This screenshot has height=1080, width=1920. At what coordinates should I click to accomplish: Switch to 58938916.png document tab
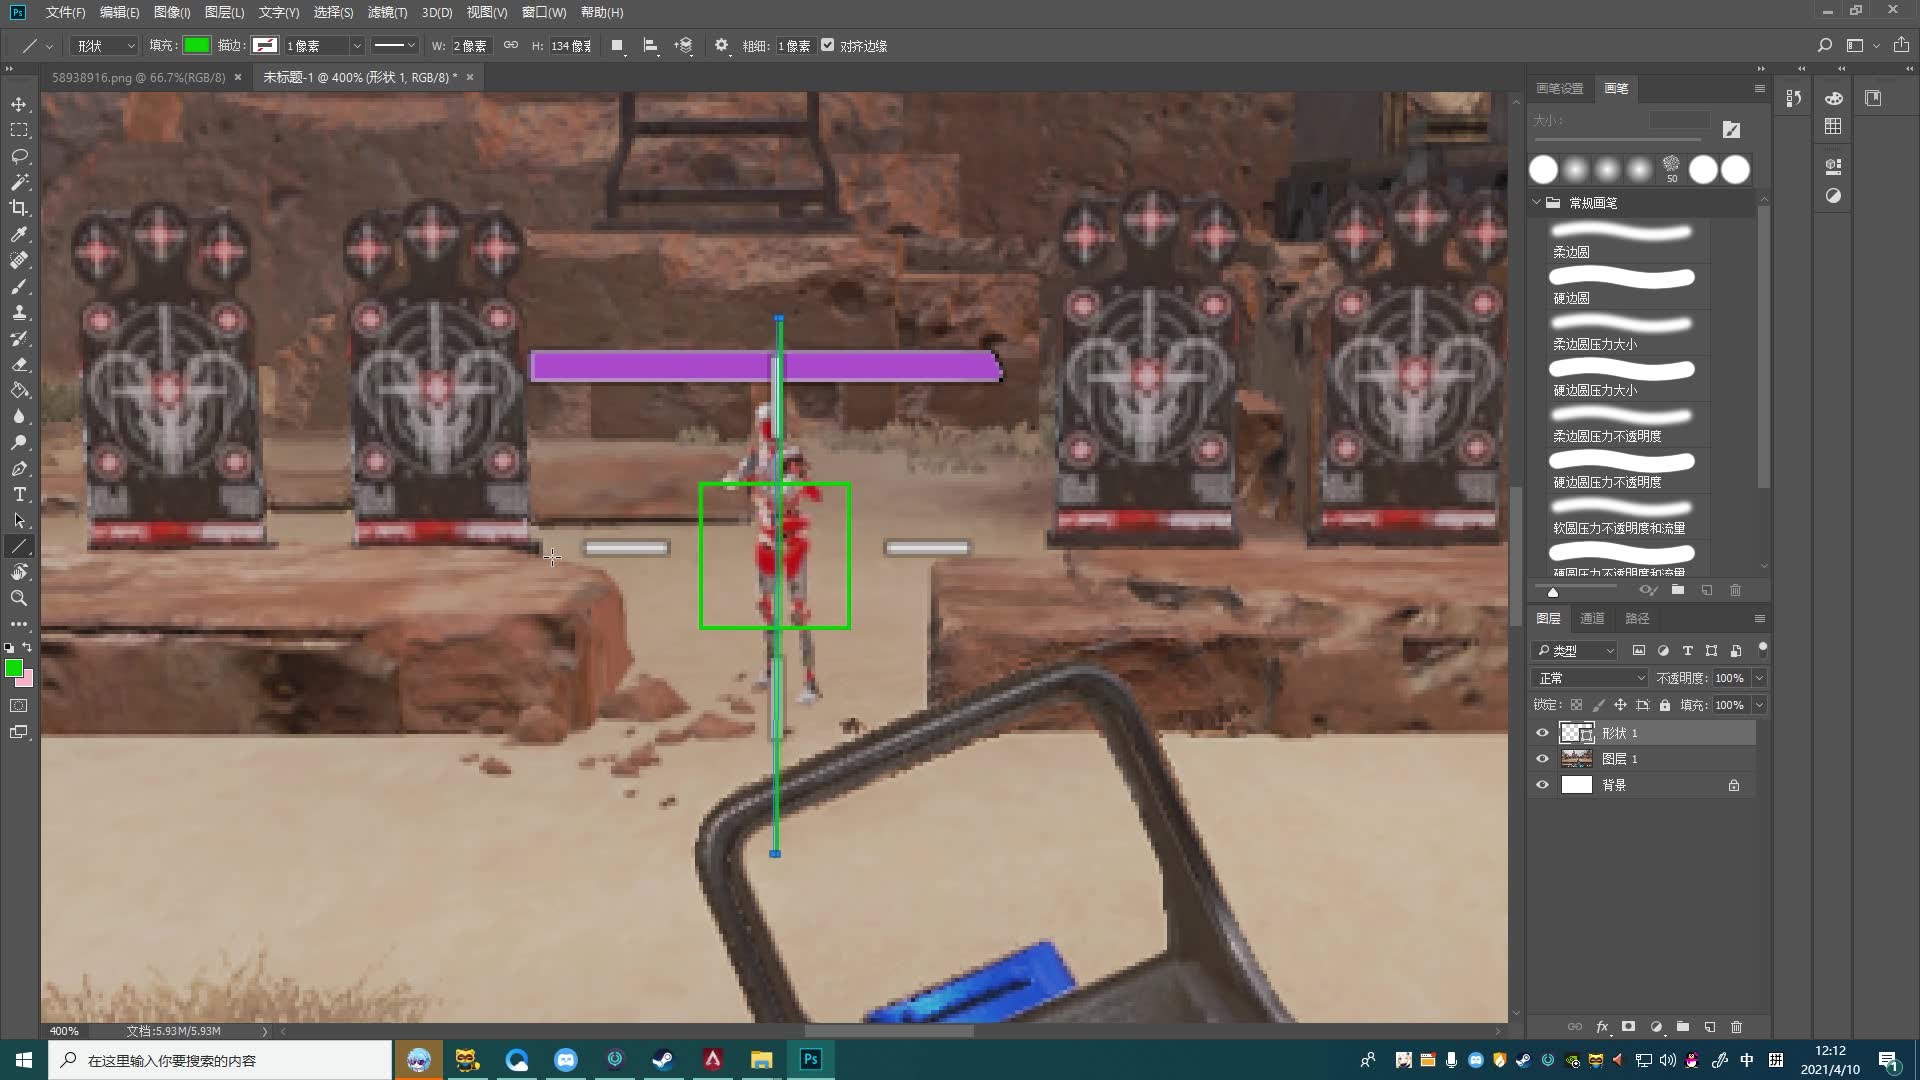138,77
